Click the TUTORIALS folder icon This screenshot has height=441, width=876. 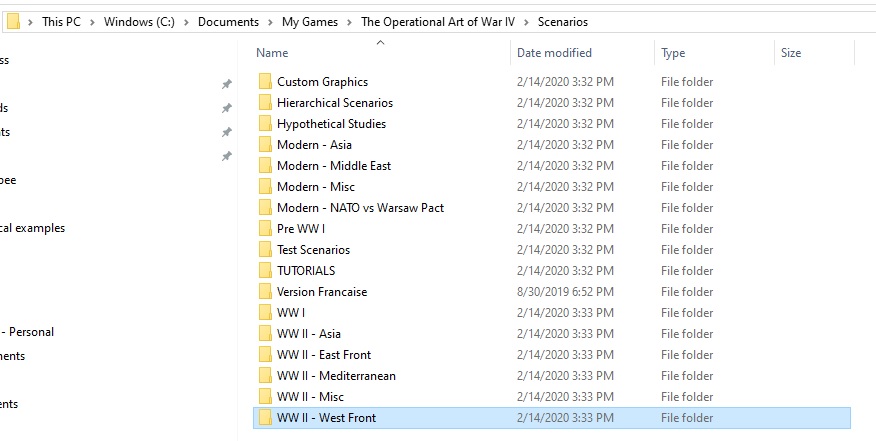coord(265,271)
